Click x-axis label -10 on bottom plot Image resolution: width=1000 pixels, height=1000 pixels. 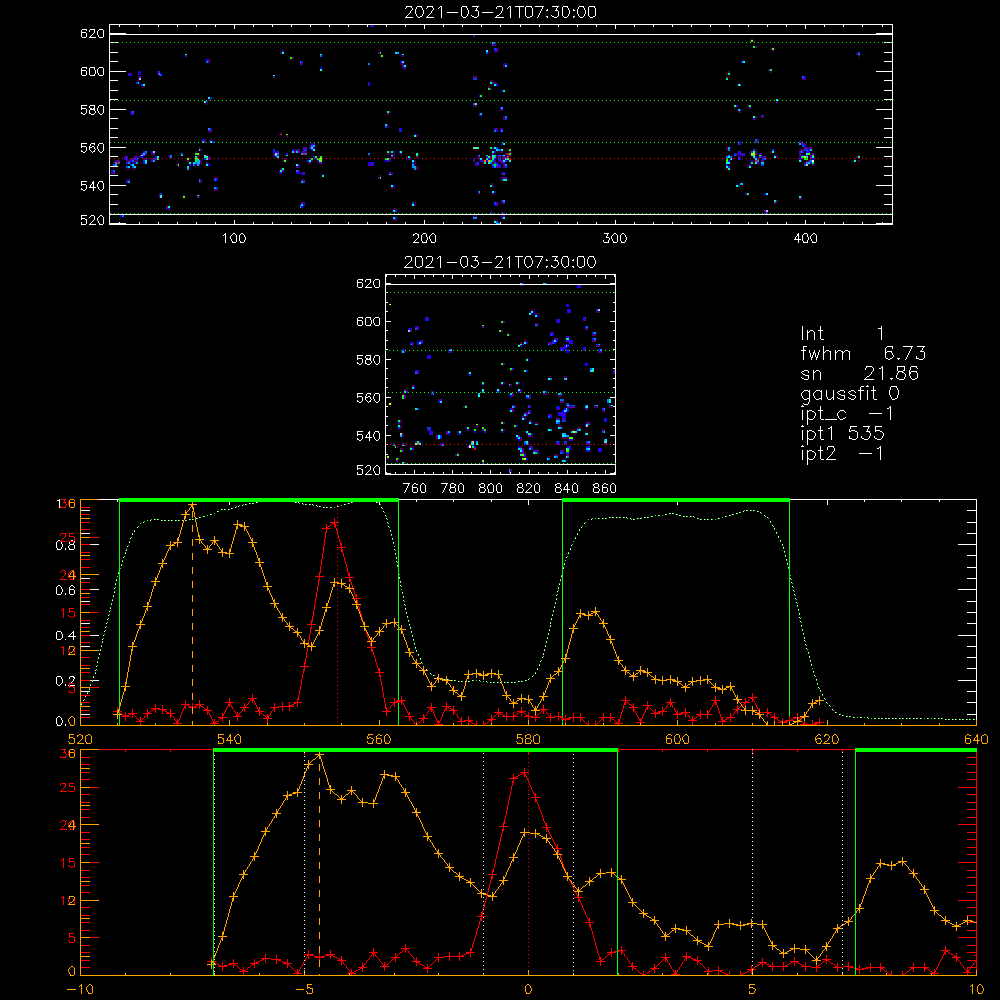pyautogui.click(x=80, y=990)
